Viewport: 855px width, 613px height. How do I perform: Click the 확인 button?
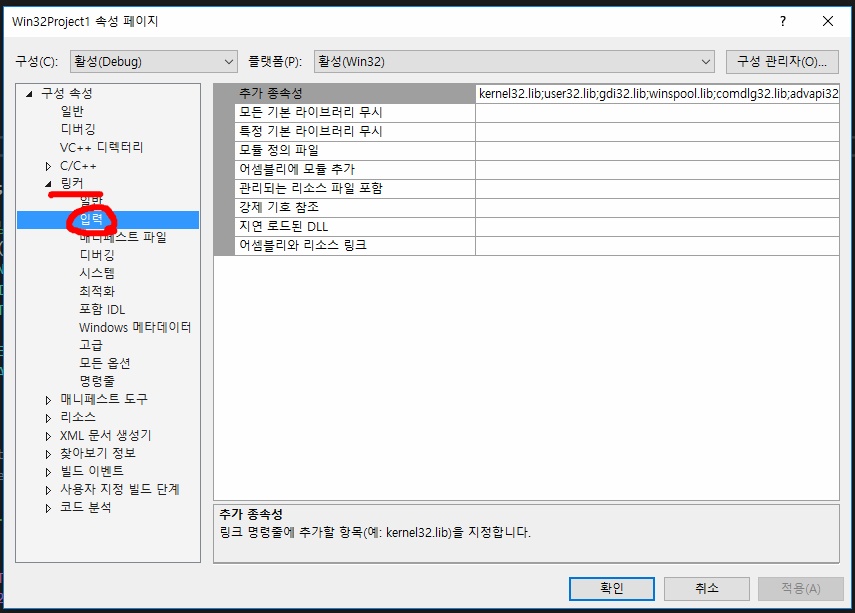point(612,588)
